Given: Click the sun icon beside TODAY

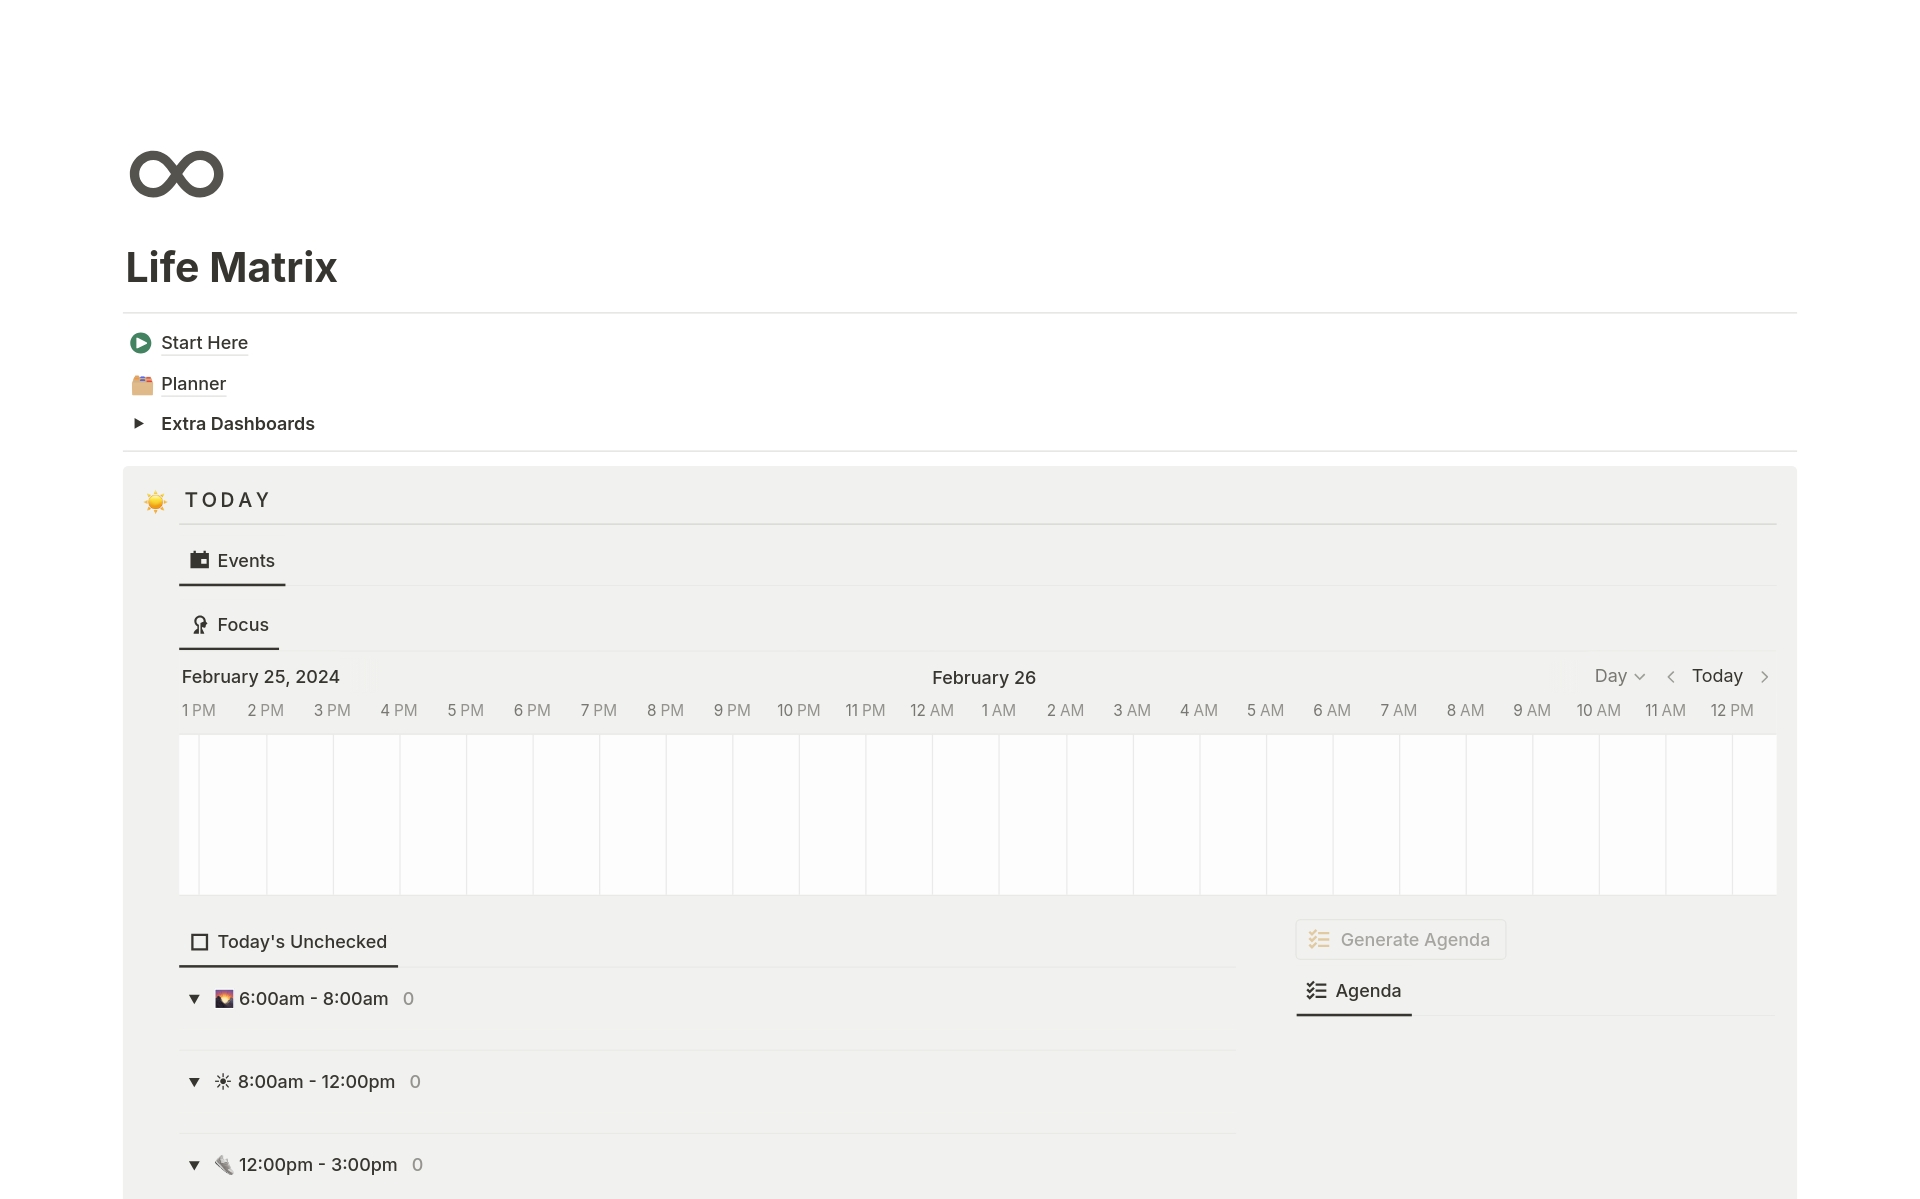Looking at the screenshot, I should pos(155,501).
